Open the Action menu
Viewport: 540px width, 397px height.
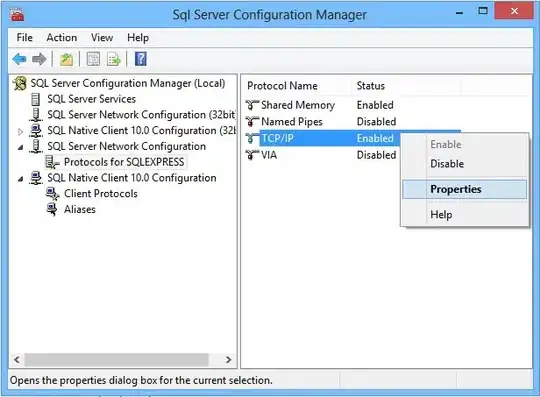pyautogui.click(x=62, y=38)
